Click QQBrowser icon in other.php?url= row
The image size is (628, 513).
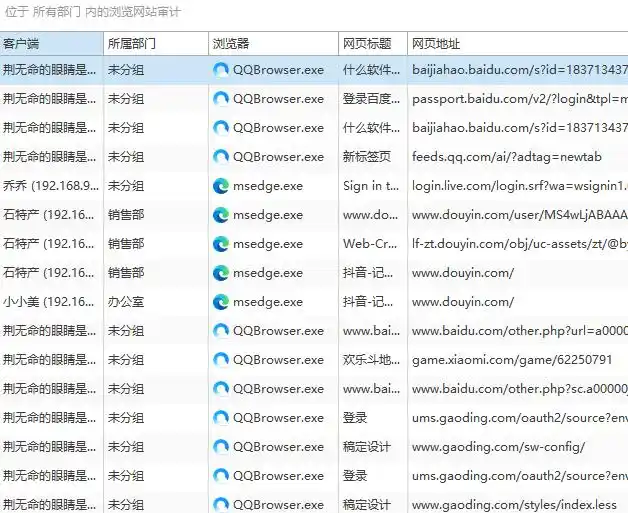point(221,331)
